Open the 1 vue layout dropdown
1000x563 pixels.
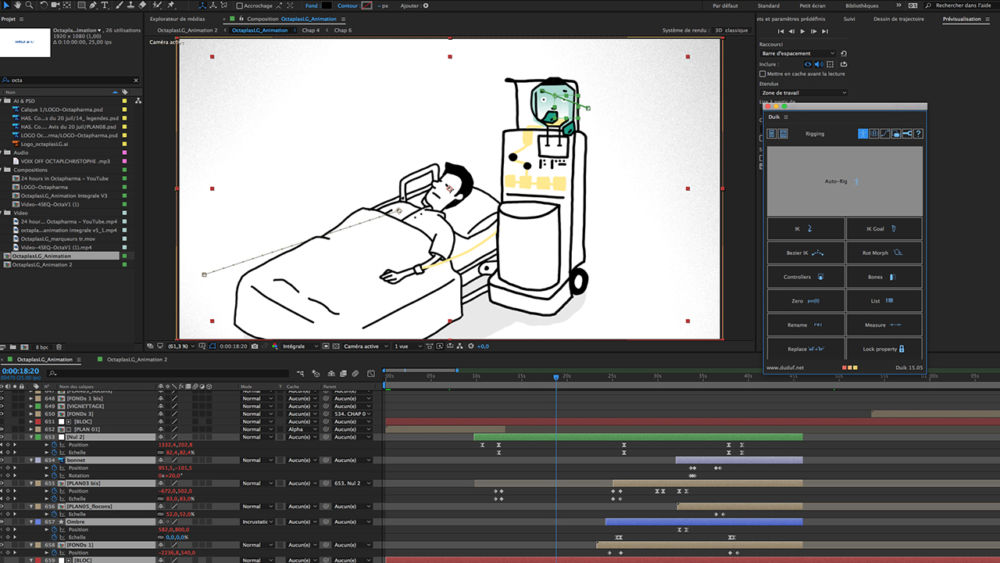[x=408, y=346]
